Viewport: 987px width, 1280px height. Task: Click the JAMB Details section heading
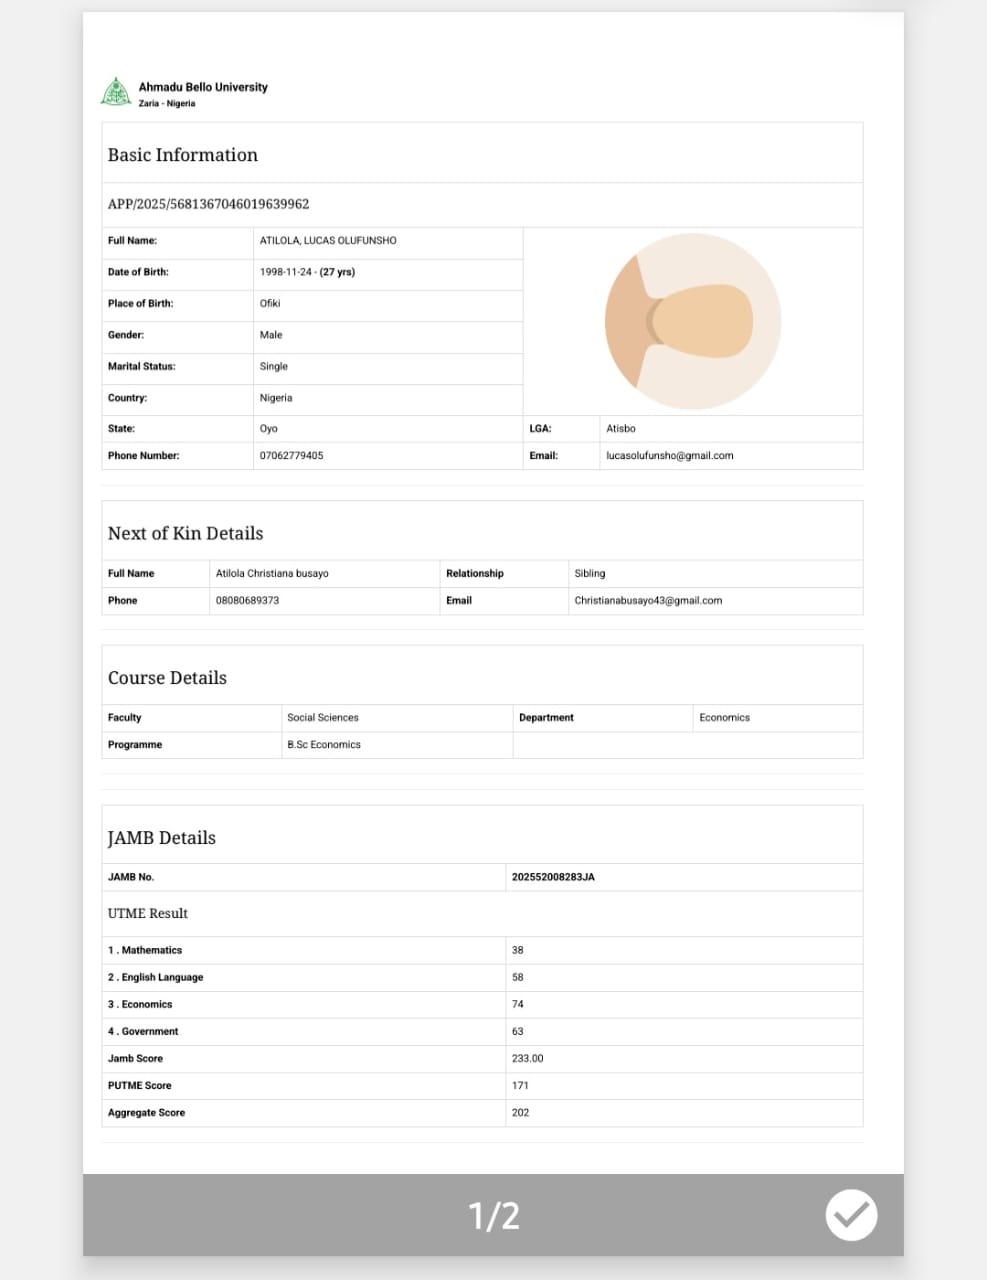tap(162, 838)
